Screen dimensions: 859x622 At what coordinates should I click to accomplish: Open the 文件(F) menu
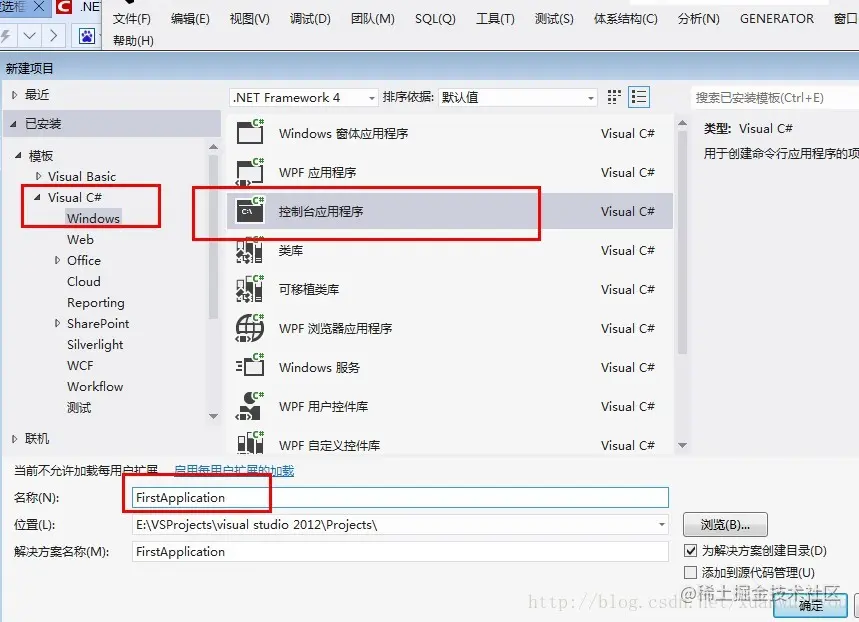point(131,19)
